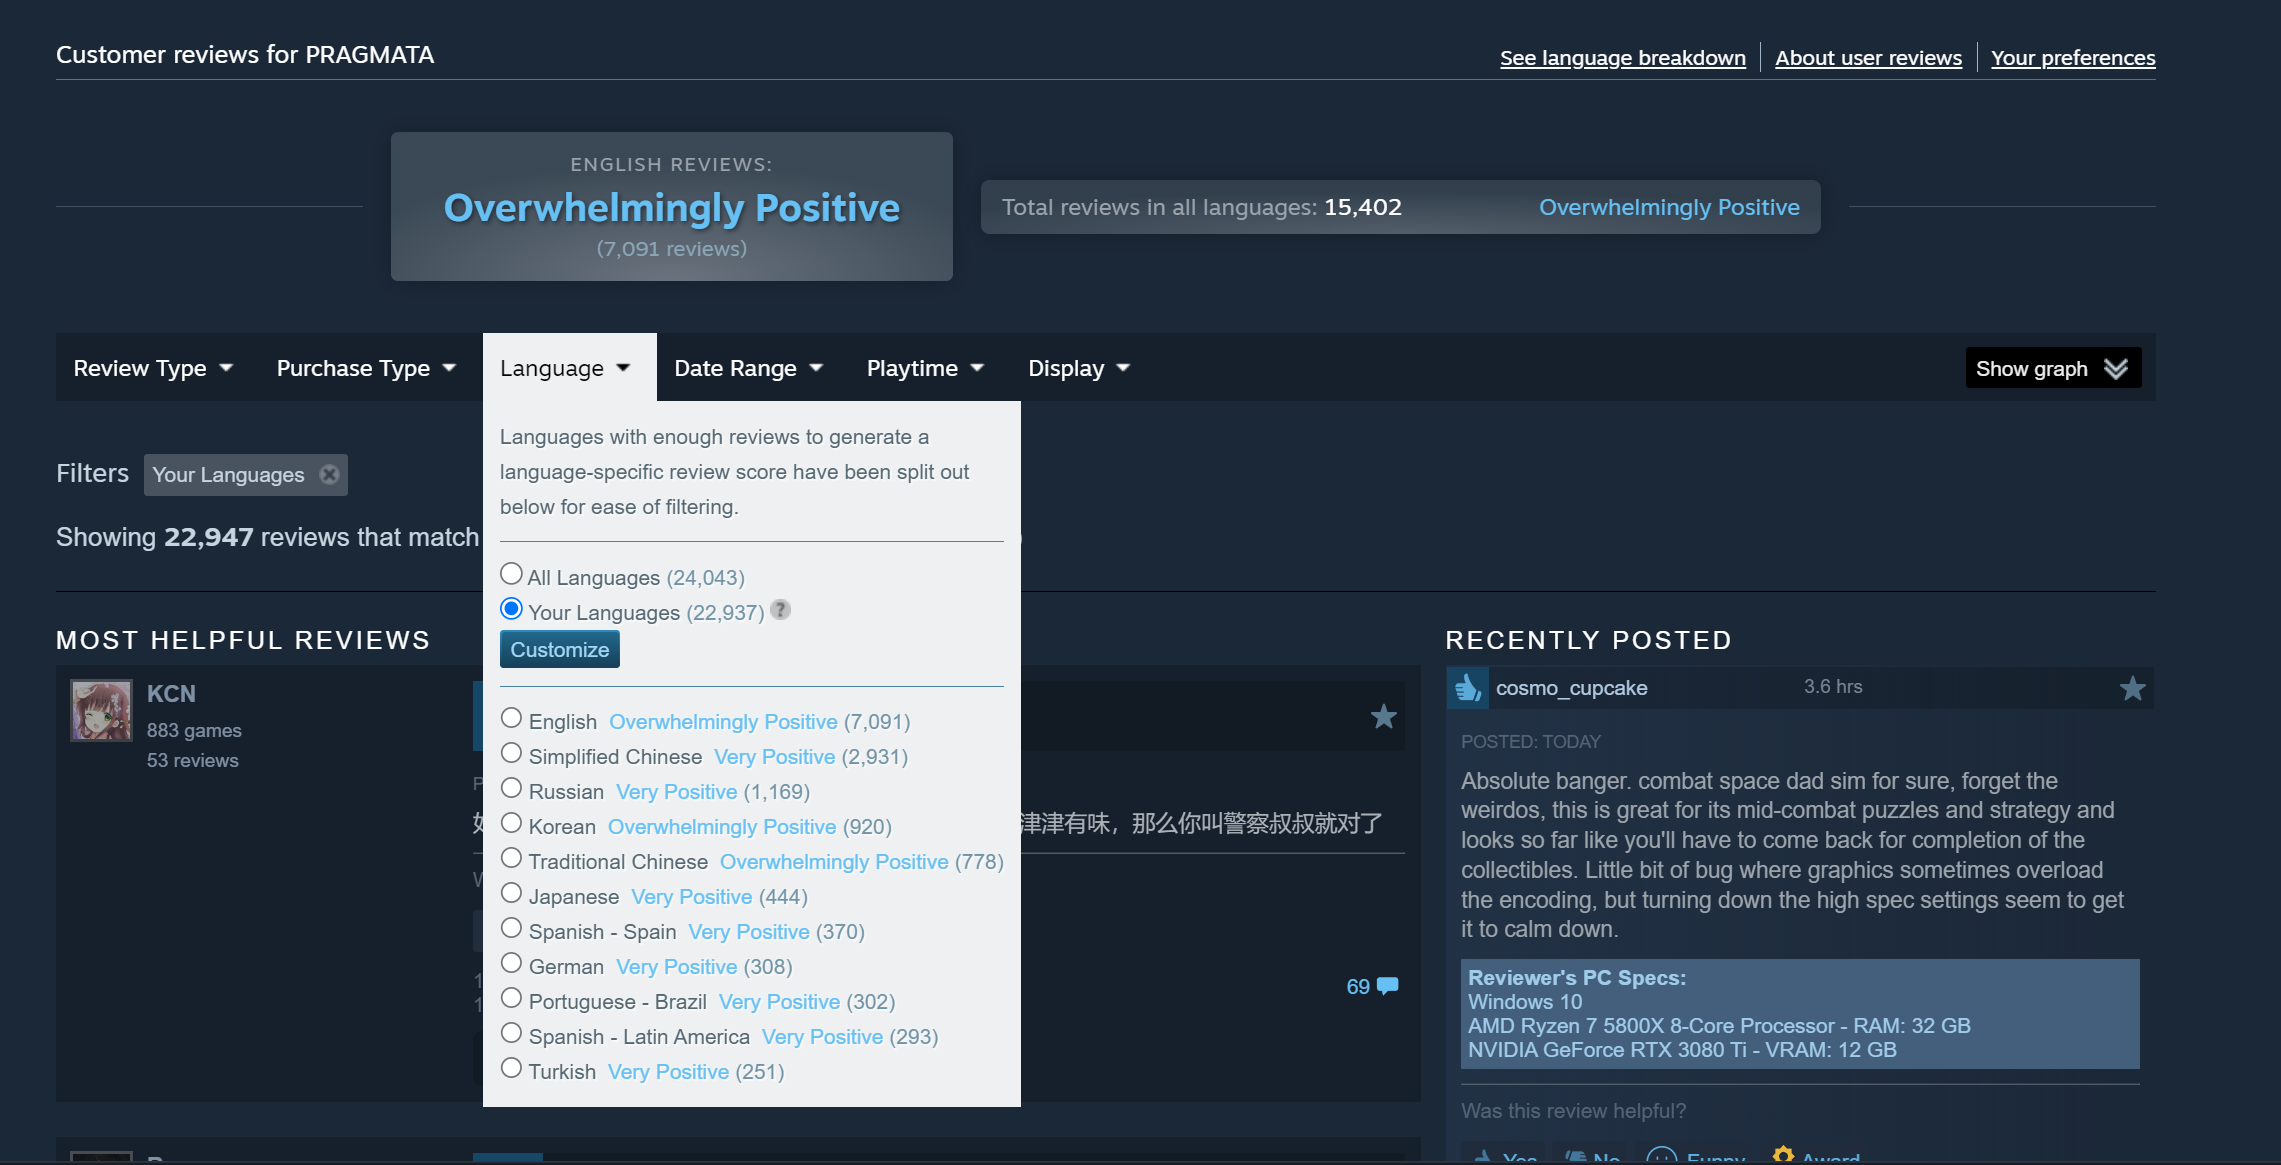The height and width of the screenshot is (1165, 2281).
Task: Click the question mark help icon
Action: [x=780, y=610]
